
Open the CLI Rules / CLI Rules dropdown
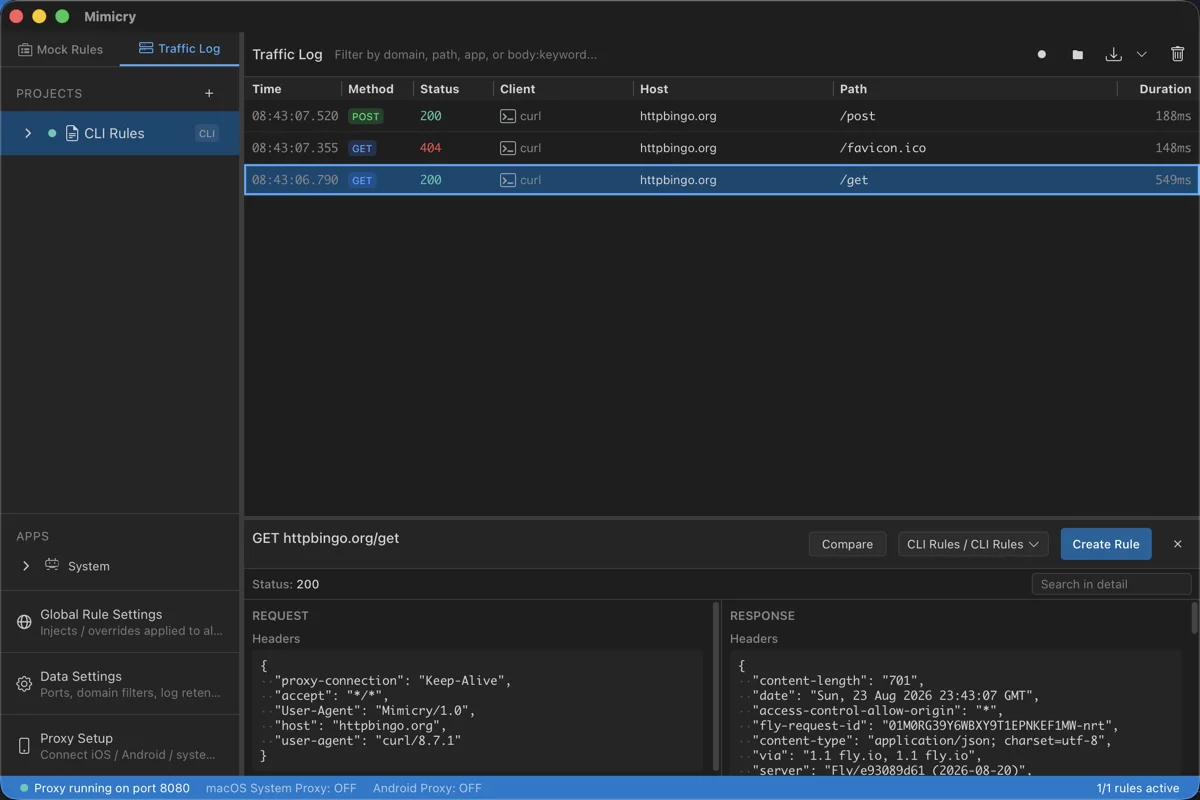point(973,544)
